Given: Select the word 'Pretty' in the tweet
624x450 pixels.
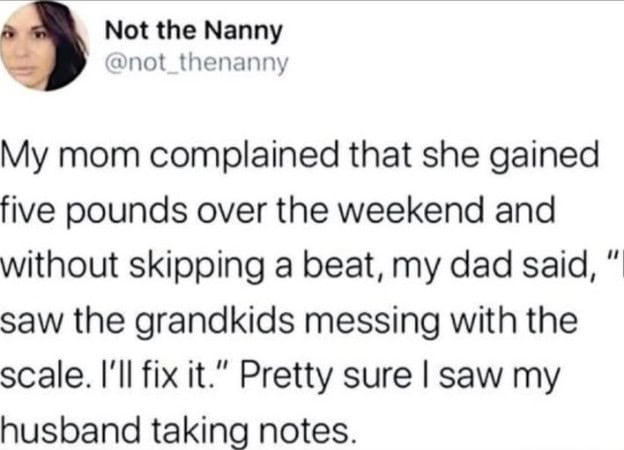Looking at the screenshot, I should tap(287, 377).
